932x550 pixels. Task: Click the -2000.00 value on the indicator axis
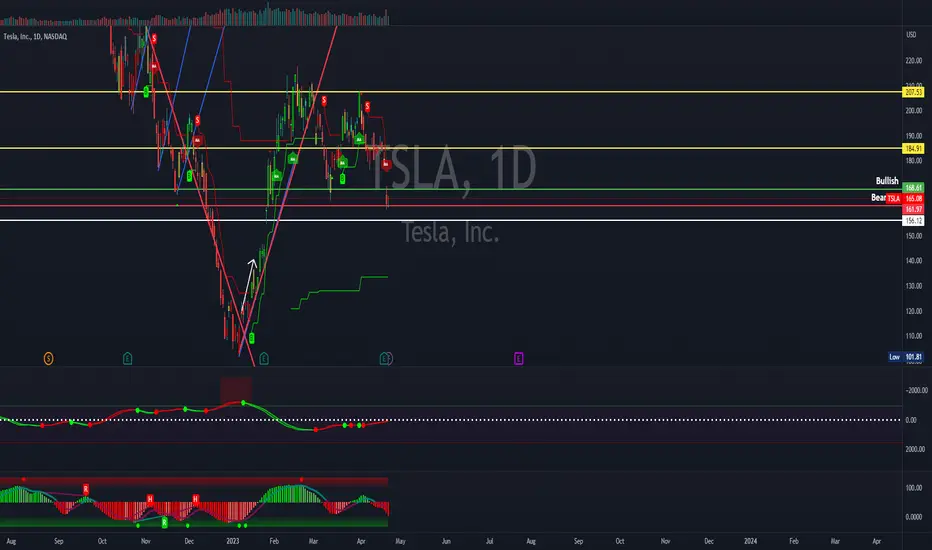coord(916,391)
